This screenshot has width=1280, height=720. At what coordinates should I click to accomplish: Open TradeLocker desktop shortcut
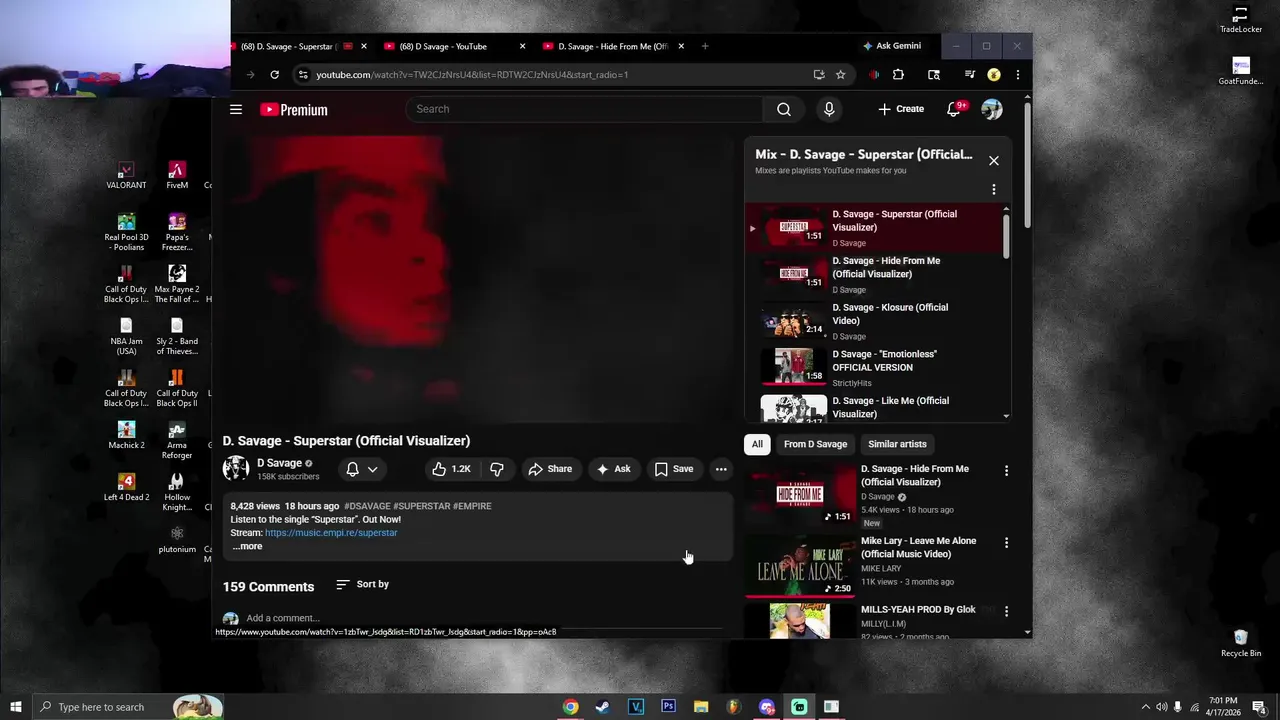pos(1241,20)
